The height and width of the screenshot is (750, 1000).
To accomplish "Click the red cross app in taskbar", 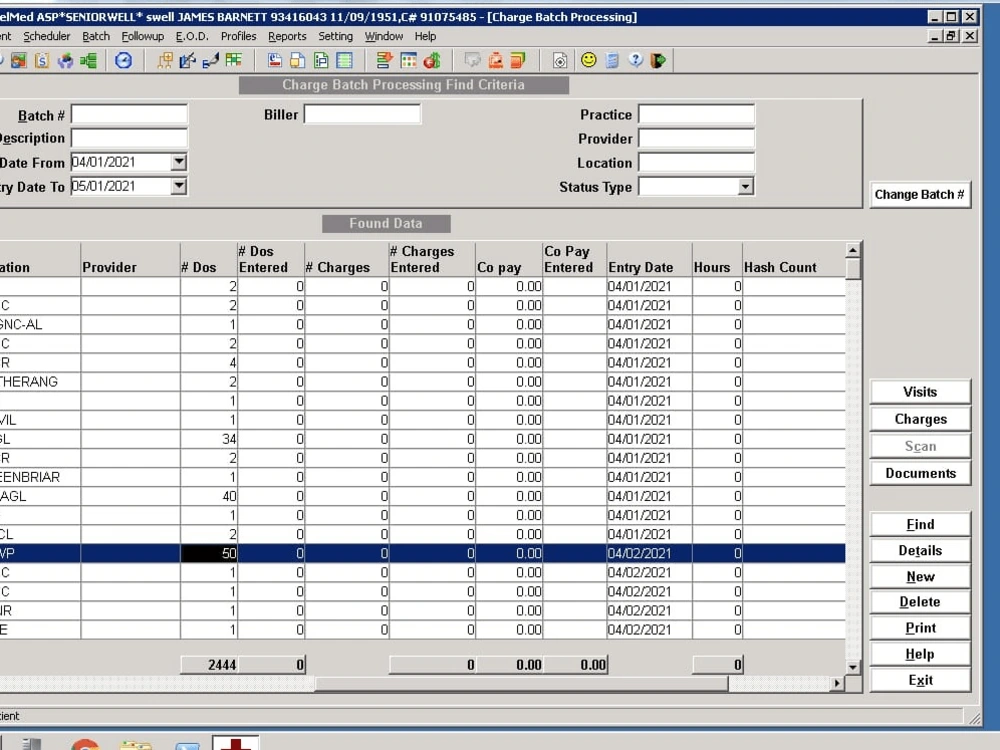I will pyautogui.click(x=236, y=743).
